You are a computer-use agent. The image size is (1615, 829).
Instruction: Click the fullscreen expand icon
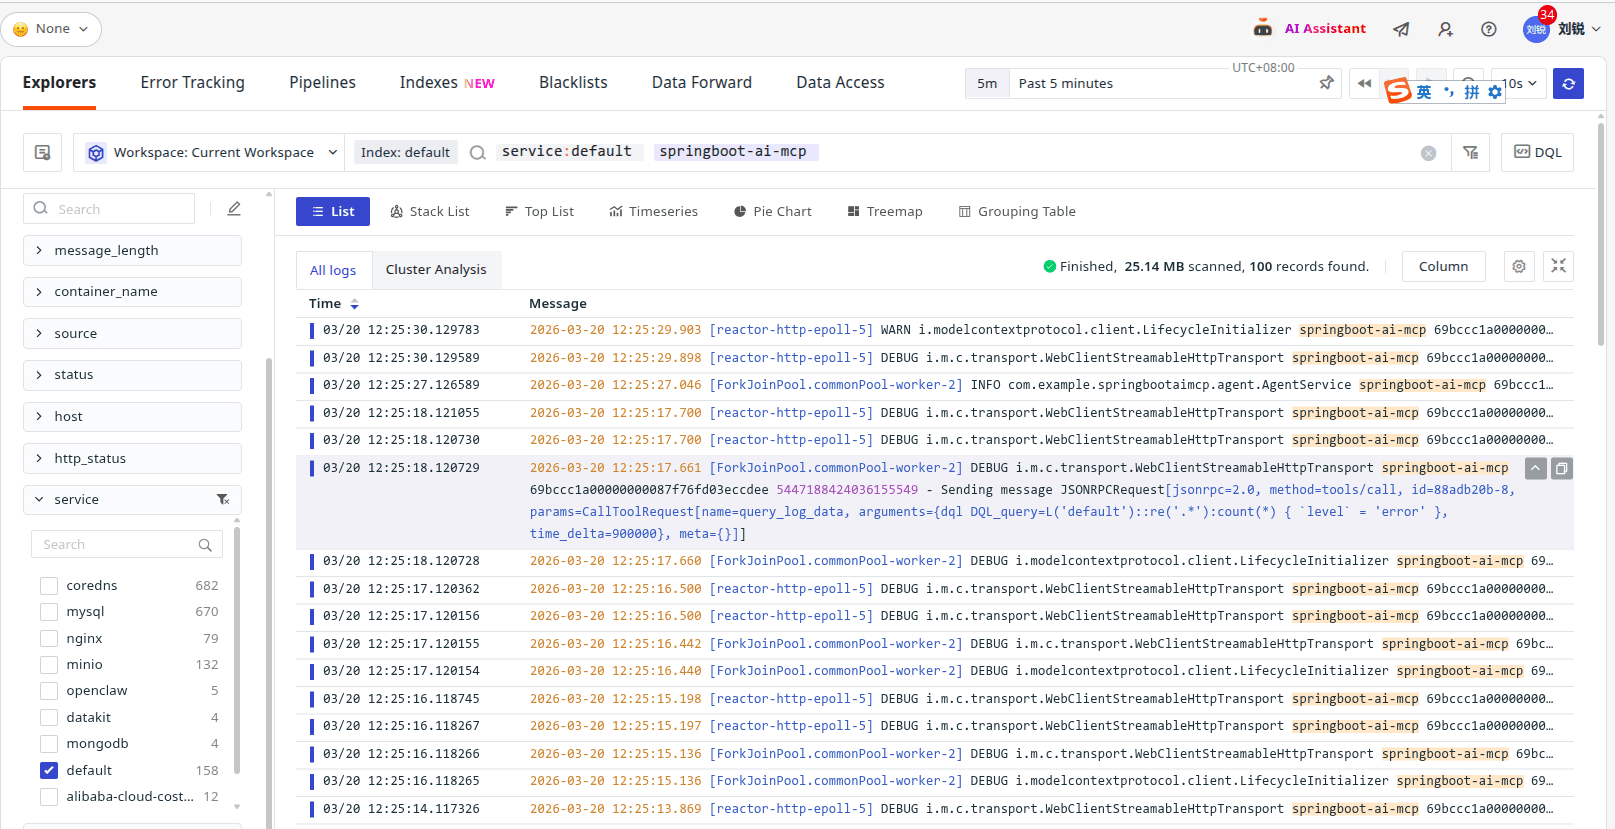tap(1558, 266)
